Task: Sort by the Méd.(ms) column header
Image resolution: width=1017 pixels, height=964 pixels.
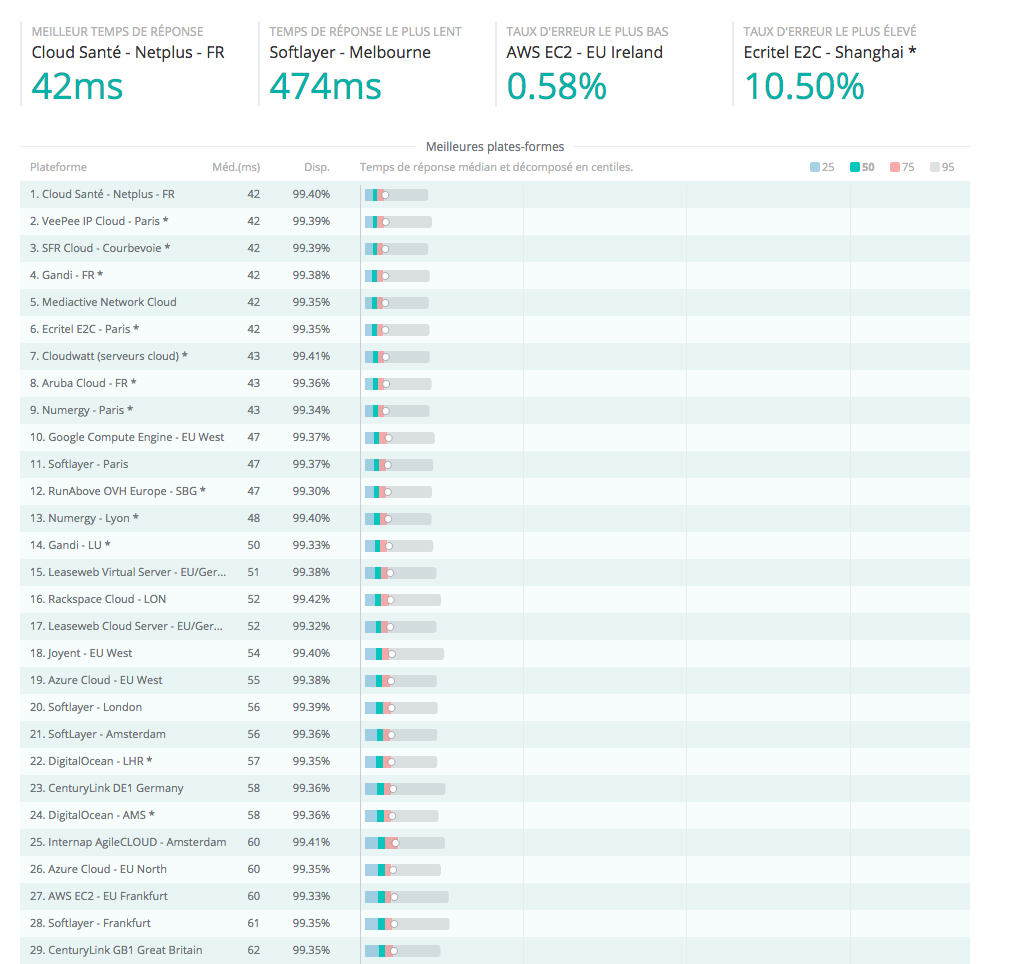Action: click(x=236, y=167)
